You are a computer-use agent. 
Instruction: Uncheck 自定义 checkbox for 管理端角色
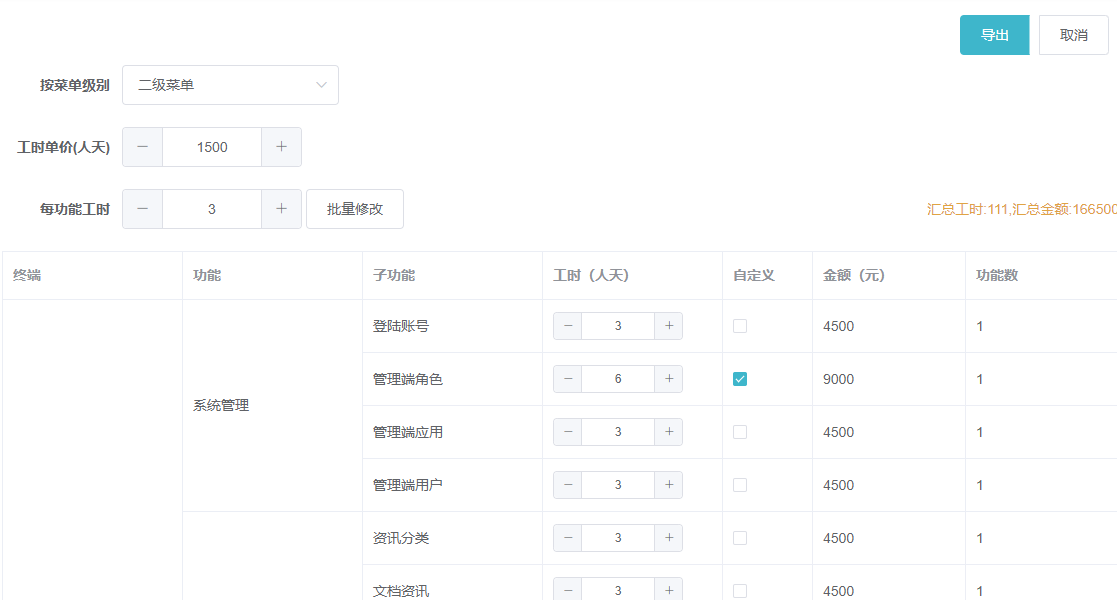pyautogui.click(x=740, y=379)
